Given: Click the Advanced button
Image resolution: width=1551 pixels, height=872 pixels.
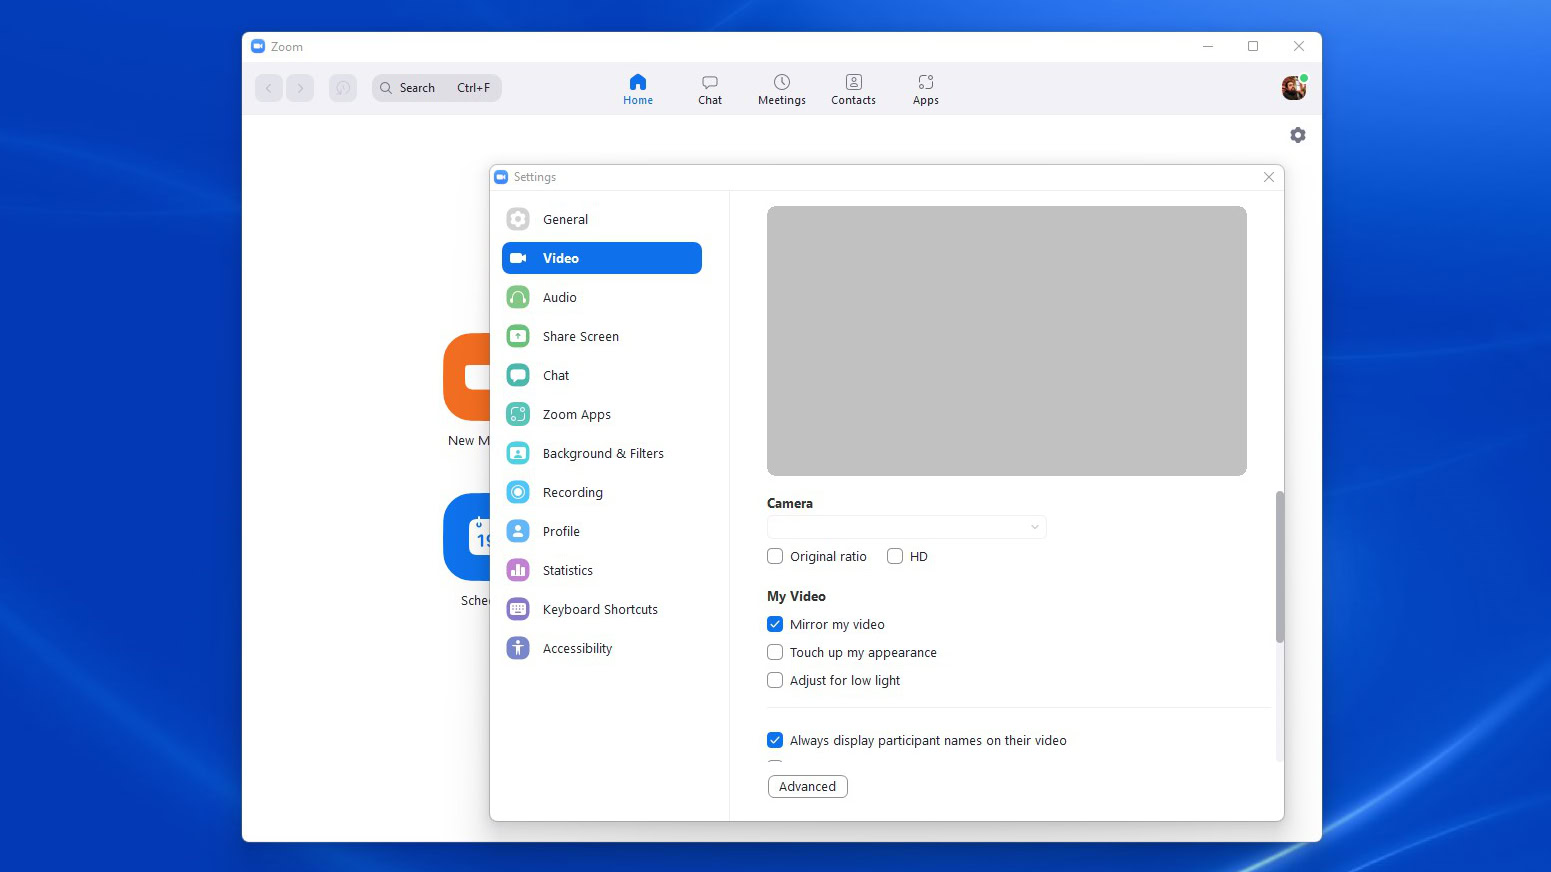Looking at the screenshot, I should click(807, 786).
